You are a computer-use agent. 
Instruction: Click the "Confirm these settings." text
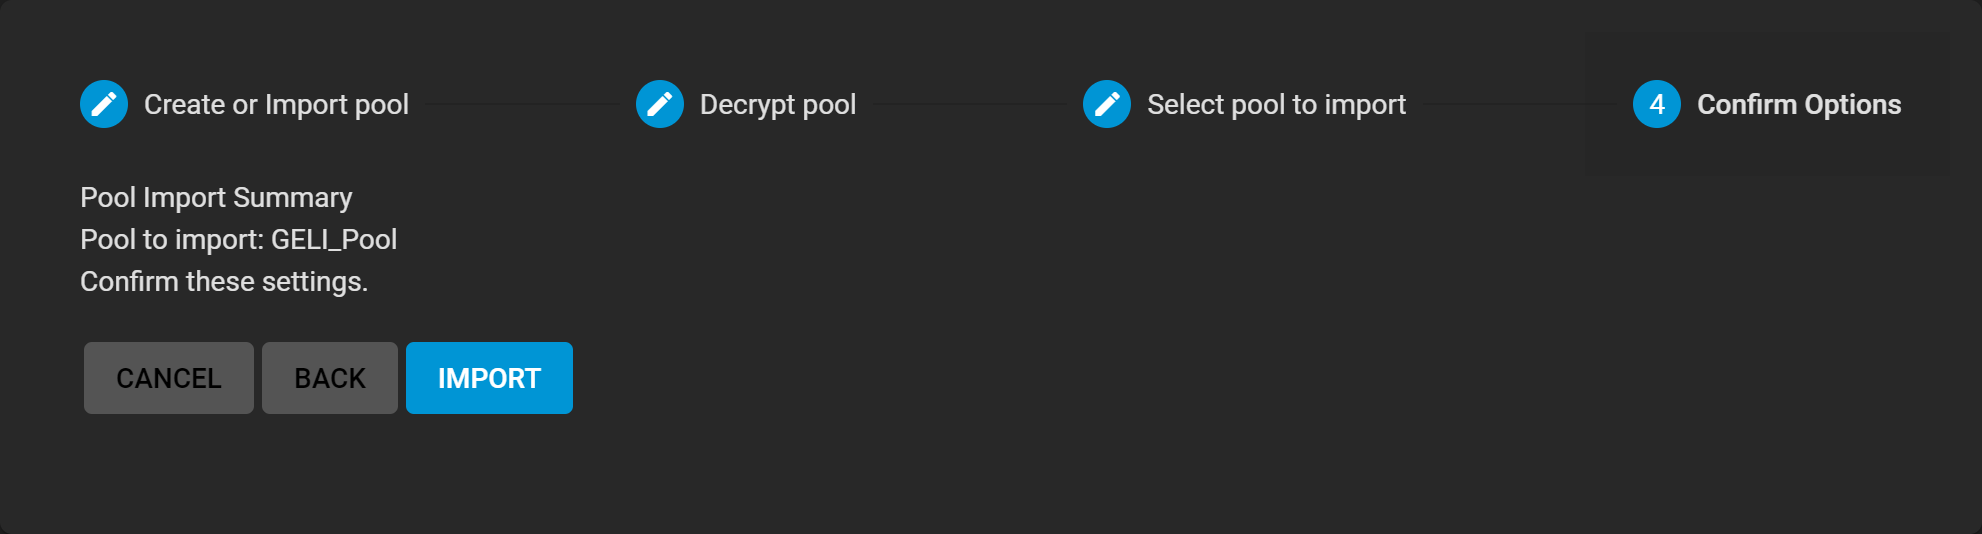(x=224, y=282)
